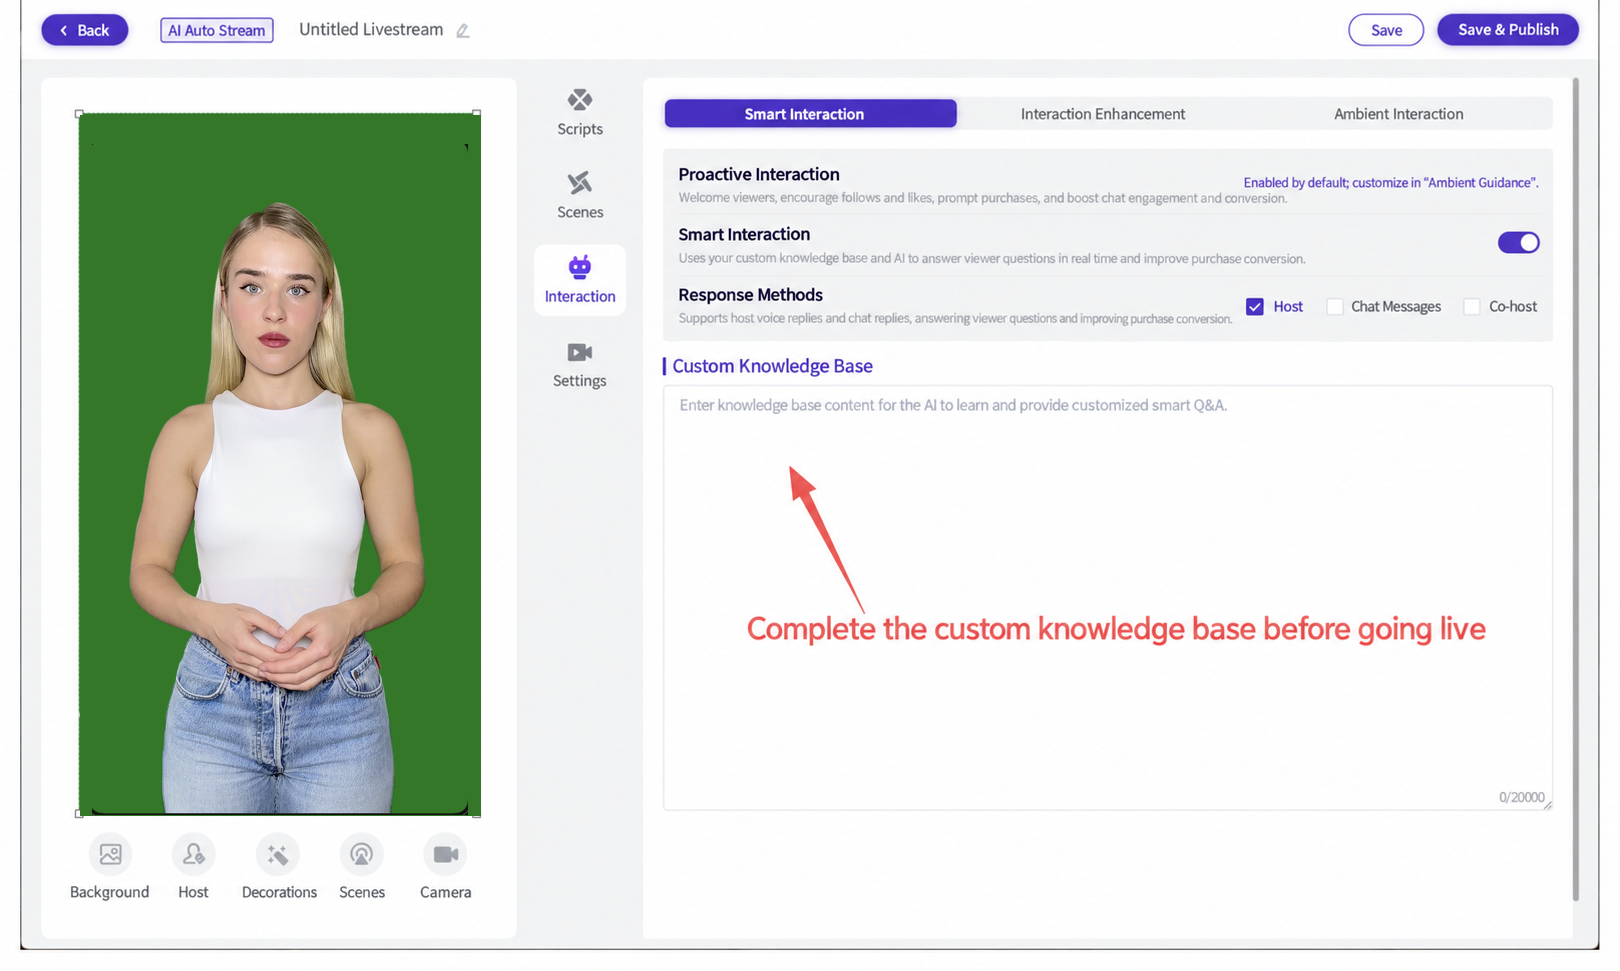Switch to the Smart Interaction tab
Screen dimensions: 1620x971
point(810,114)
